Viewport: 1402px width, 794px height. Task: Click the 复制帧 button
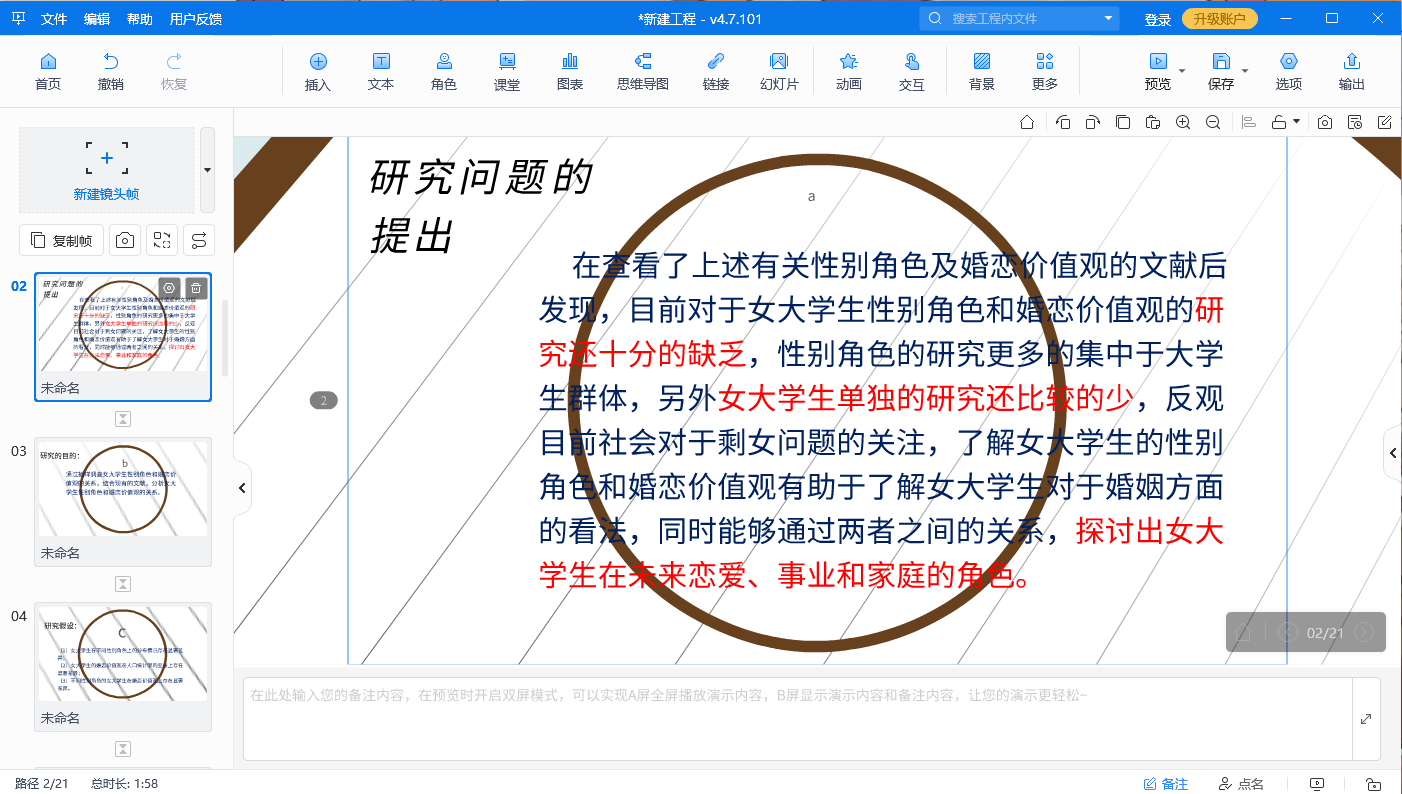click(62, 240)
